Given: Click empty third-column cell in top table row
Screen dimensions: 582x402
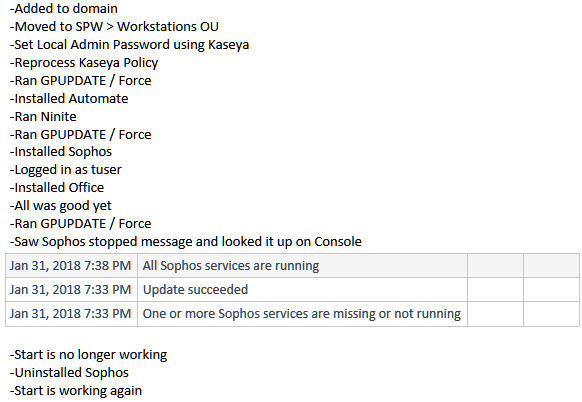Looking at the screenshot, I should click(x=495, y=266).
